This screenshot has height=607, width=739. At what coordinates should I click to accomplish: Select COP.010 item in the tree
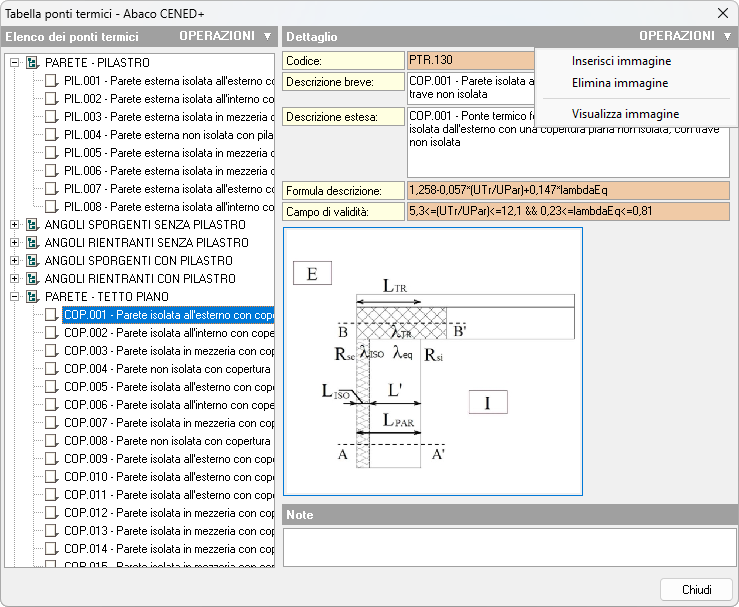click(168, 477)
